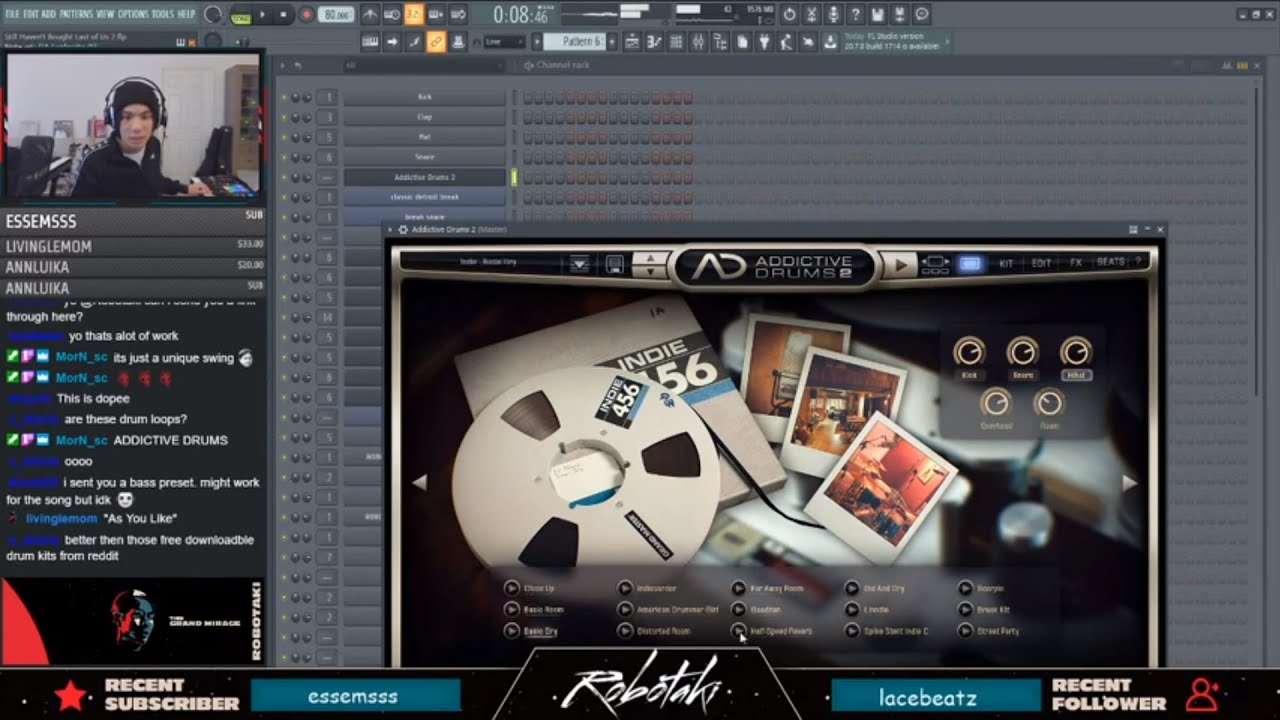Open the EDIT menu
Screen dimensions: 1280x720
[30, 15]
